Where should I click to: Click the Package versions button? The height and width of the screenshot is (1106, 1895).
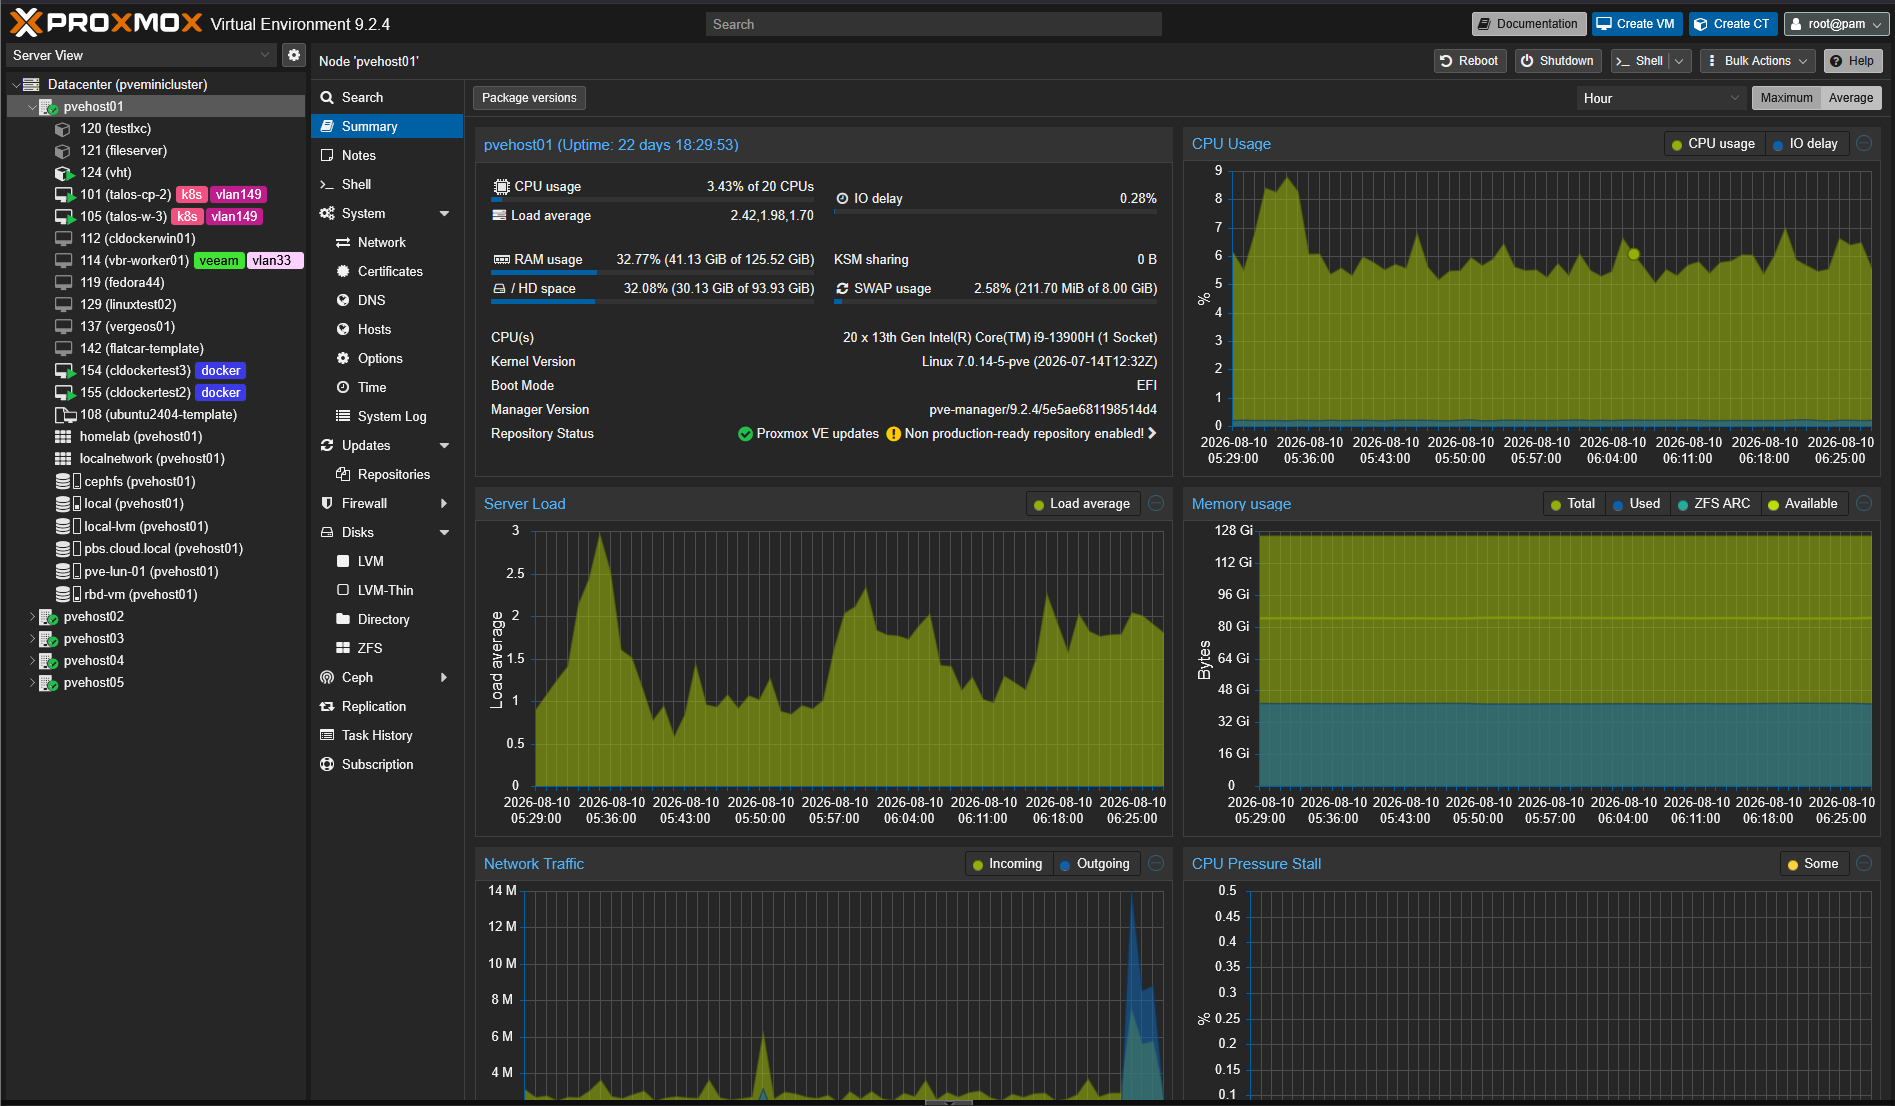529,98
